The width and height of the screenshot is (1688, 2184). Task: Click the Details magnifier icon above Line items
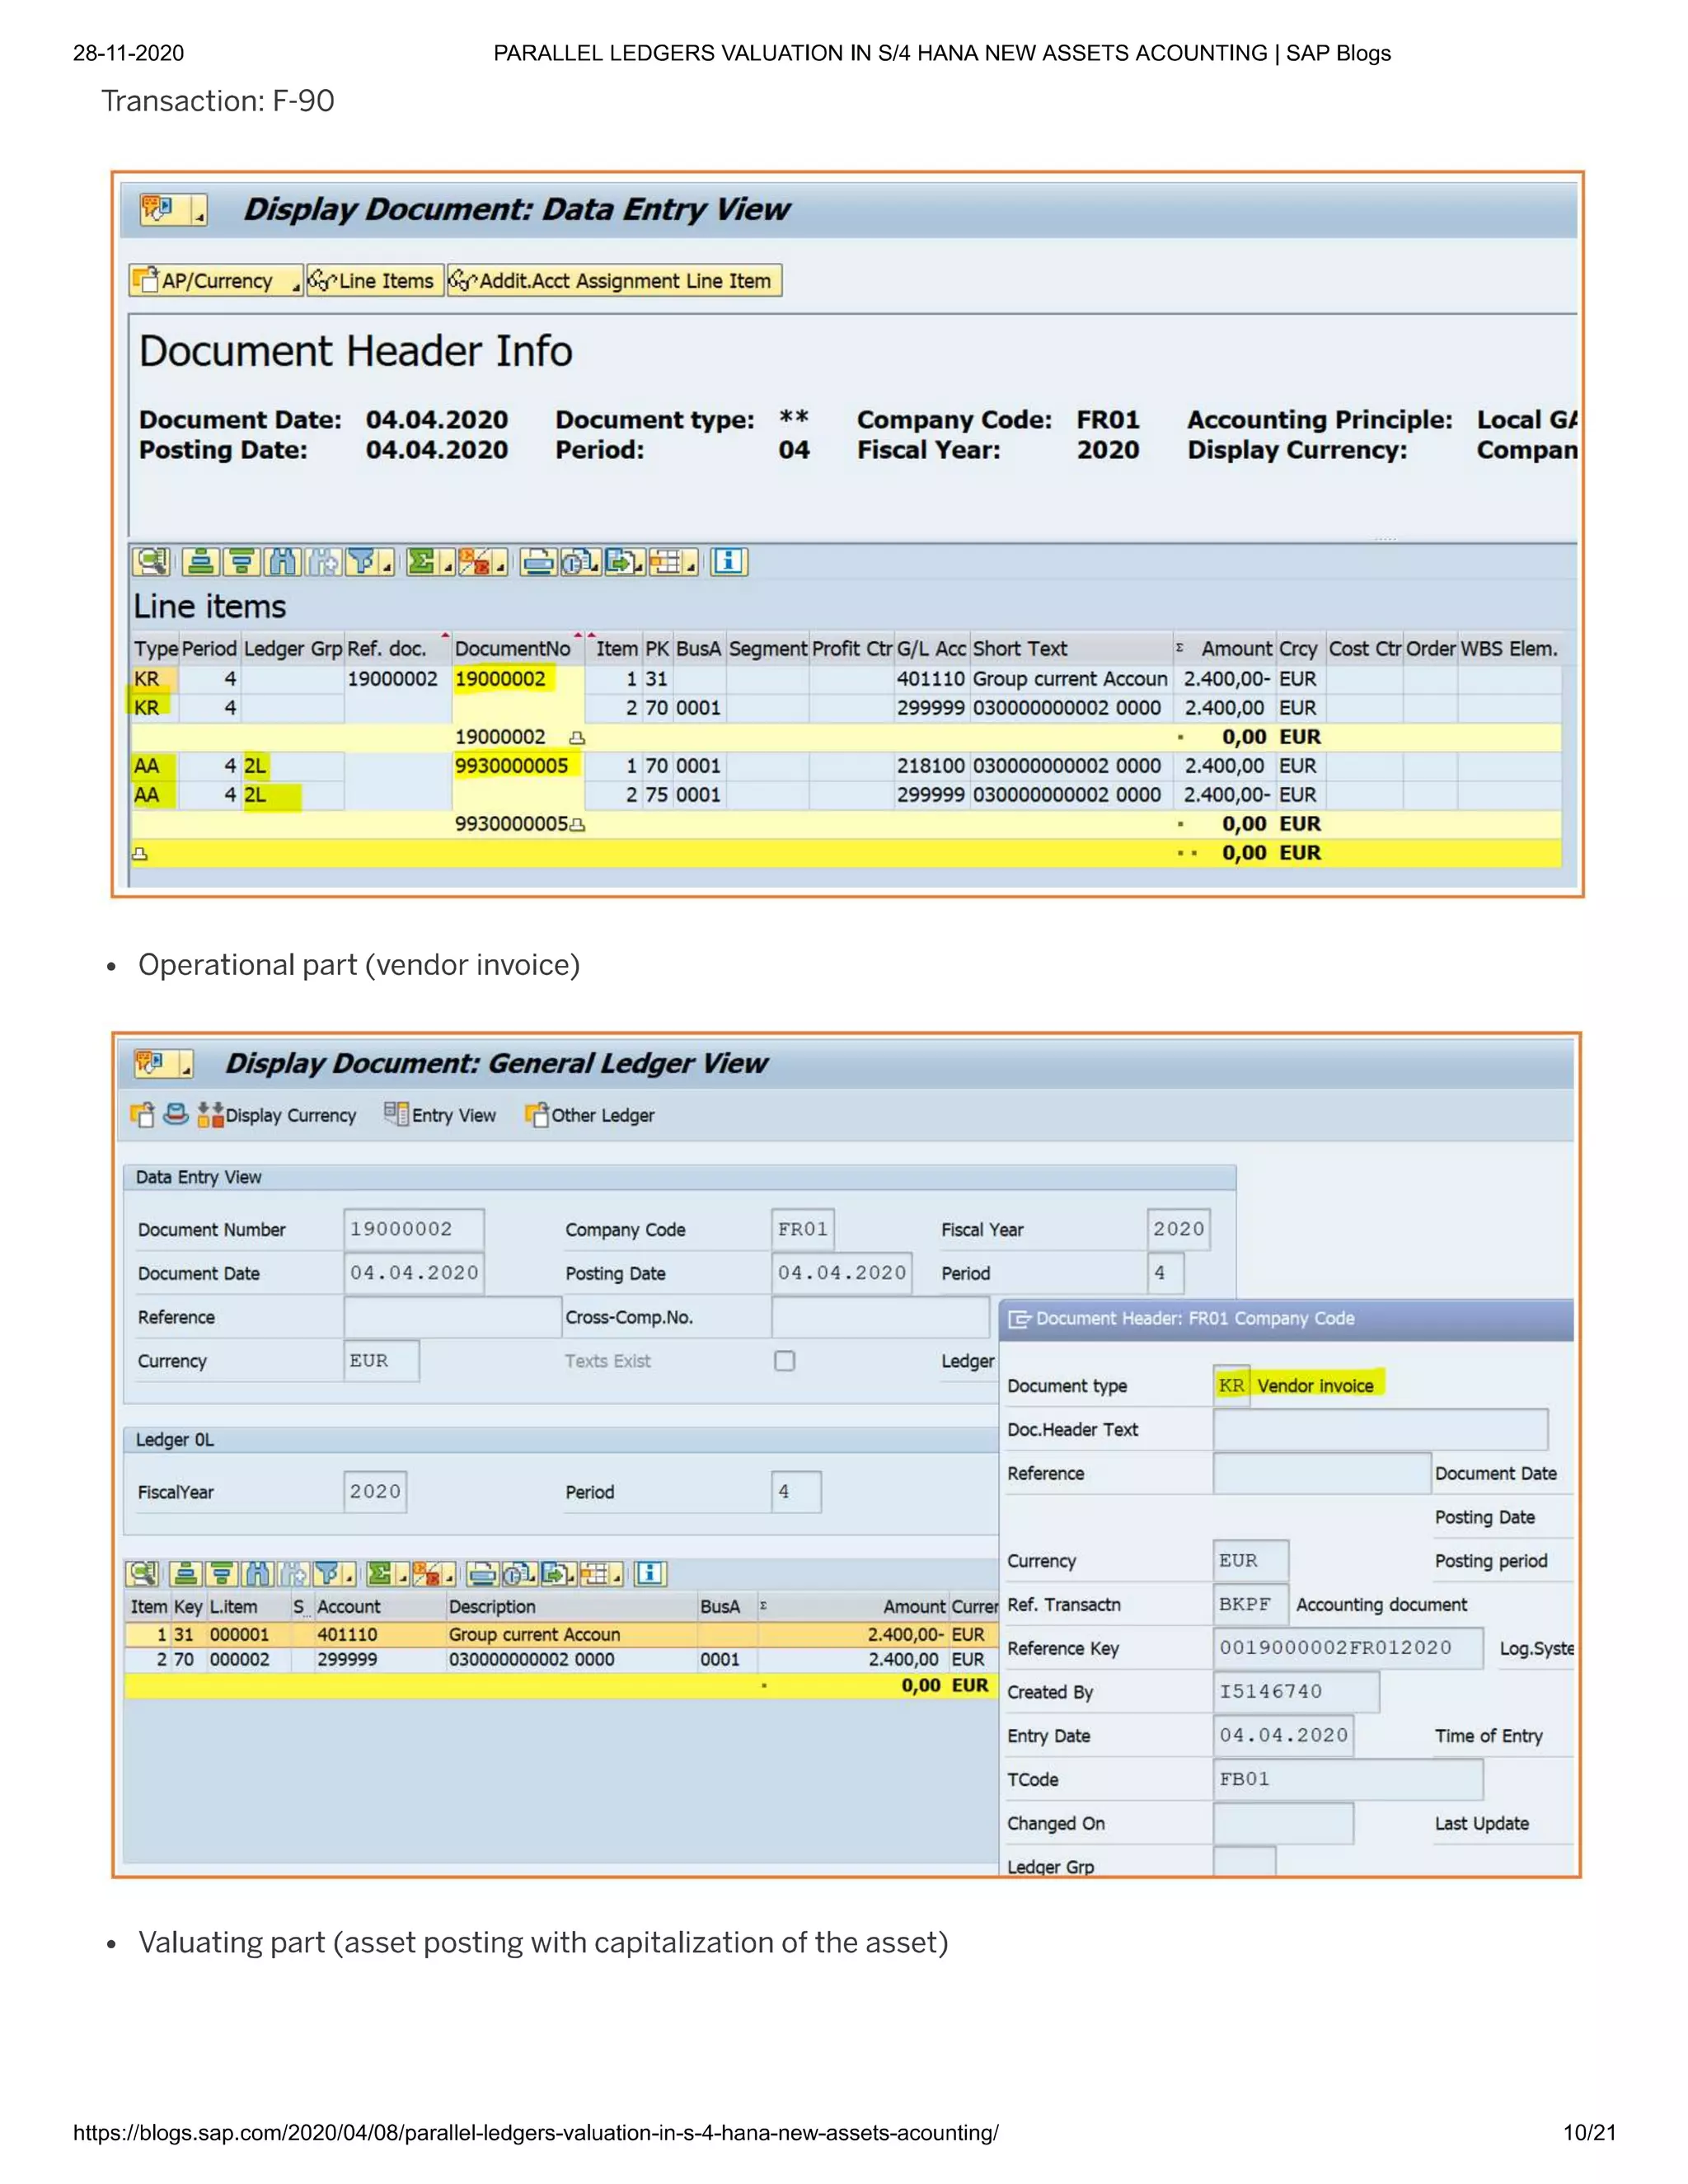(x=151, y=562)
